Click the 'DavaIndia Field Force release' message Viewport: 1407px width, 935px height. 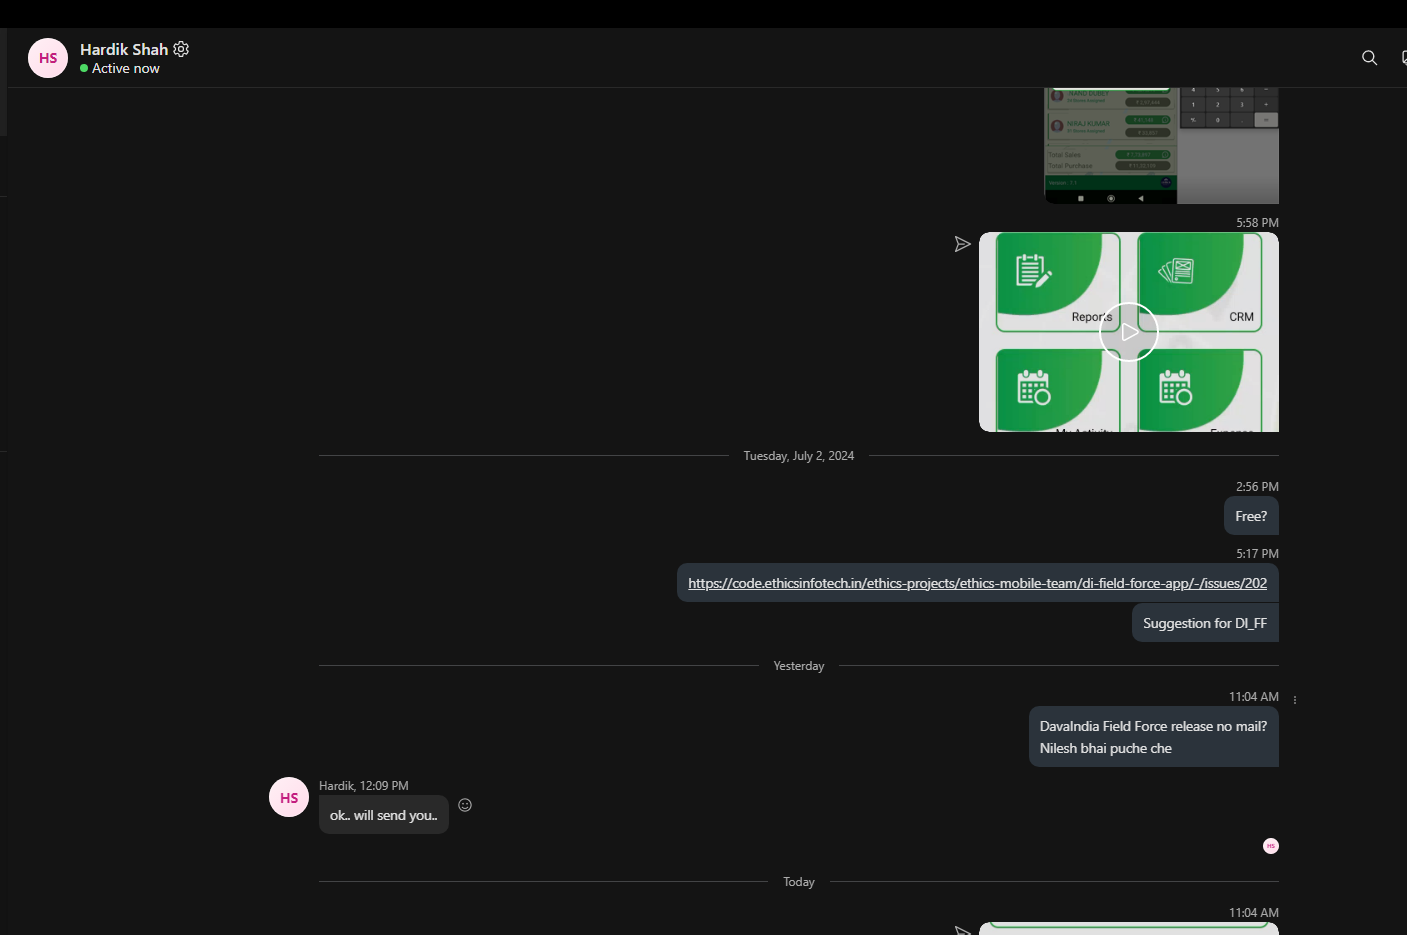click(x=1153, y=737)
